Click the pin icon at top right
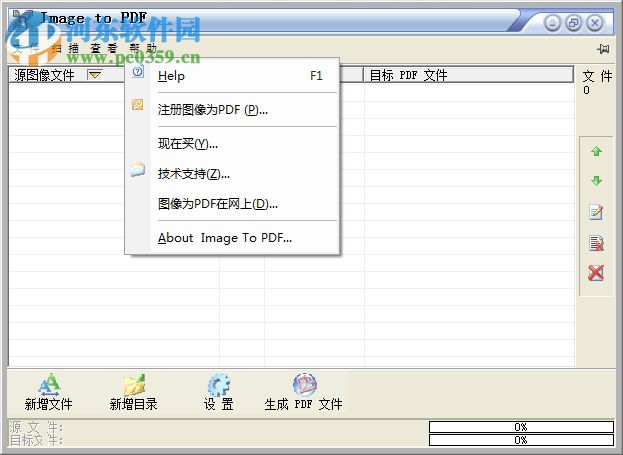The image size is (623, 455). [603, 49]
